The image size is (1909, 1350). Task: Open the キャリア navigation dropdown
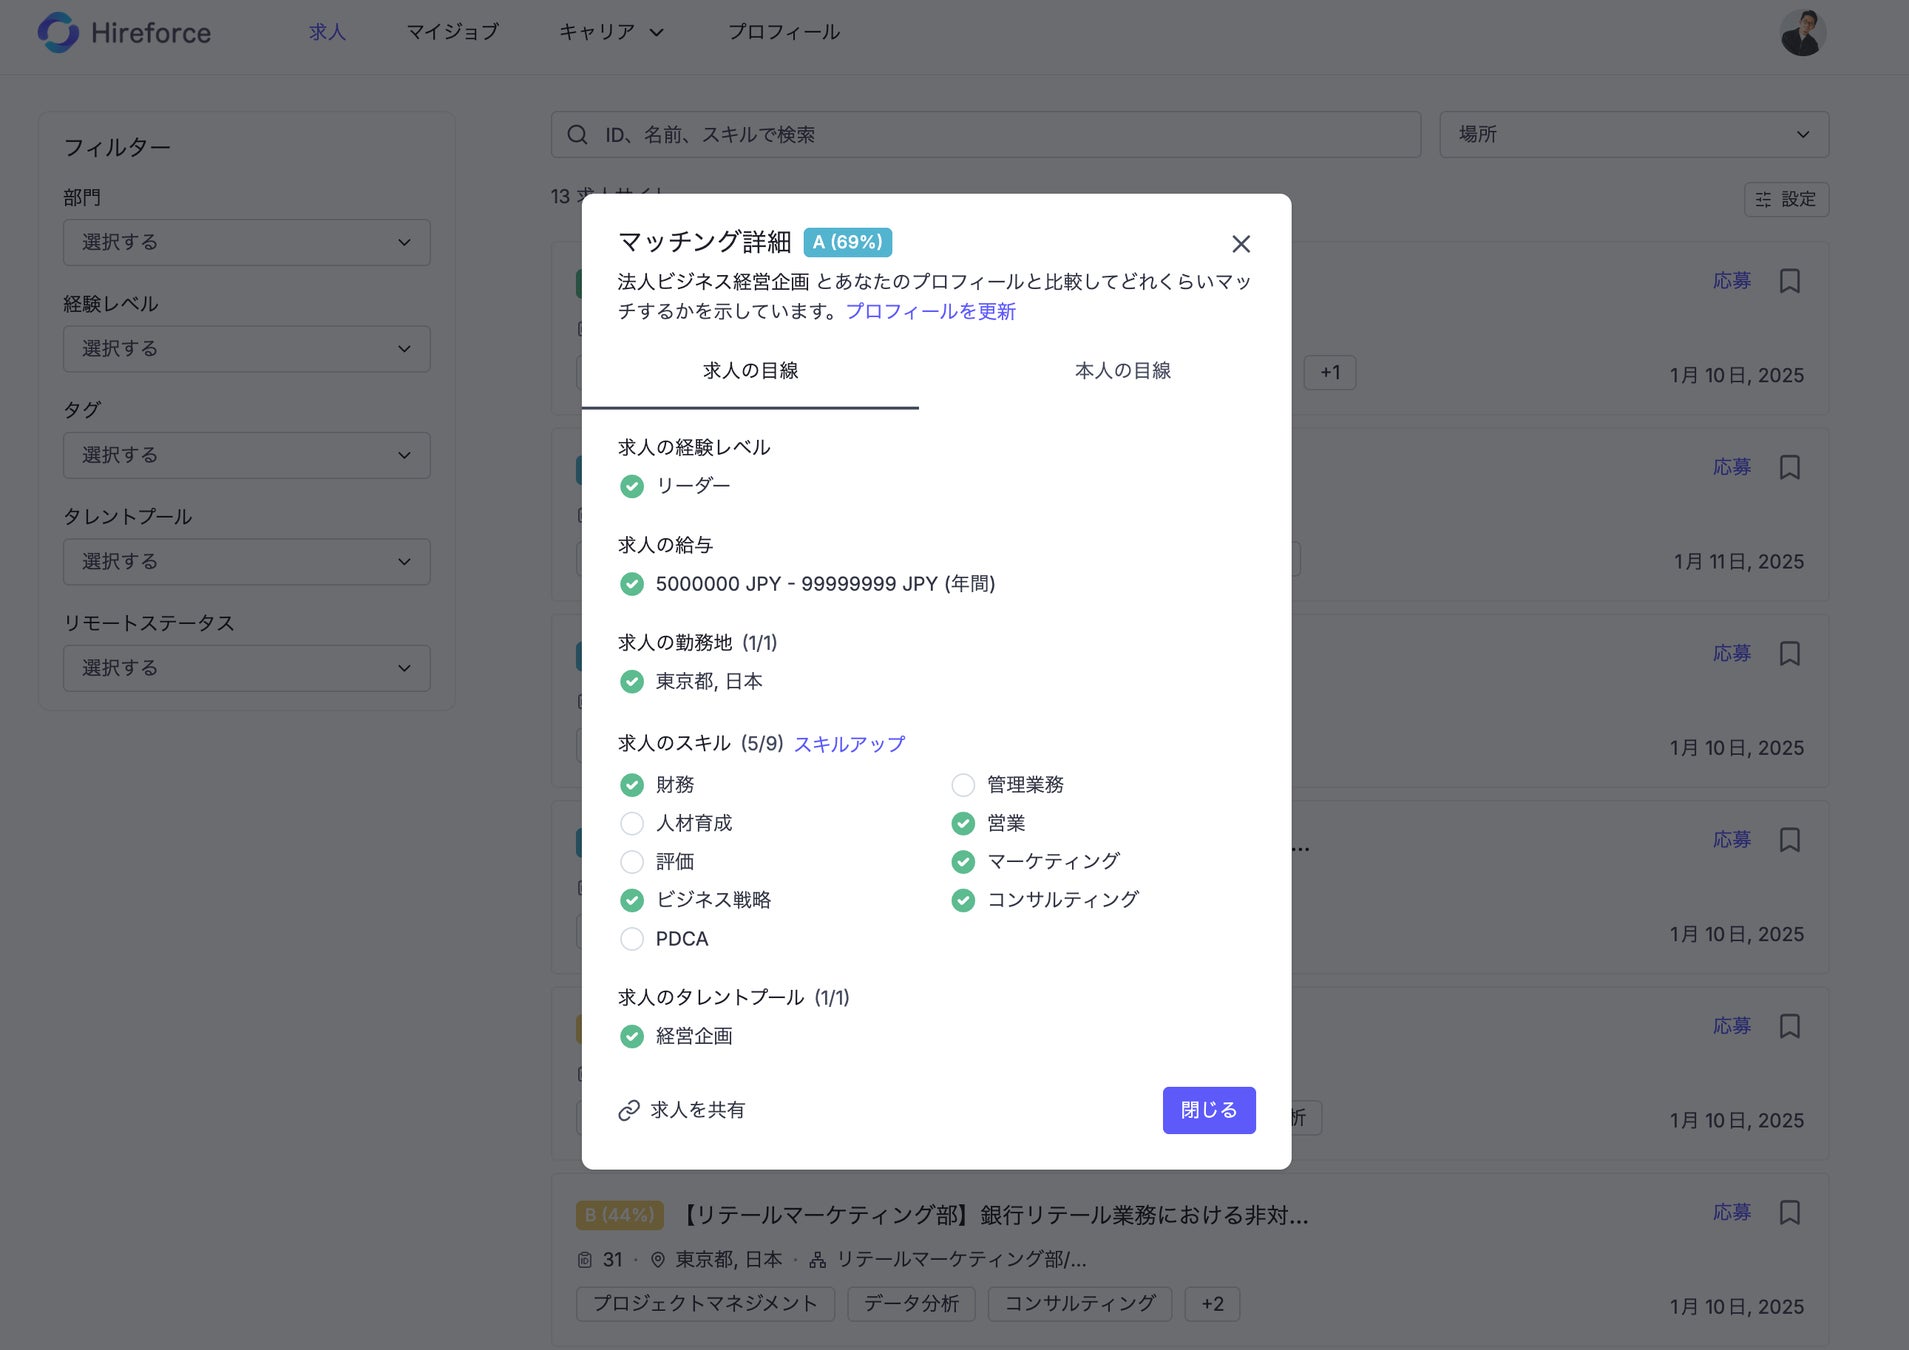[611, 32]
